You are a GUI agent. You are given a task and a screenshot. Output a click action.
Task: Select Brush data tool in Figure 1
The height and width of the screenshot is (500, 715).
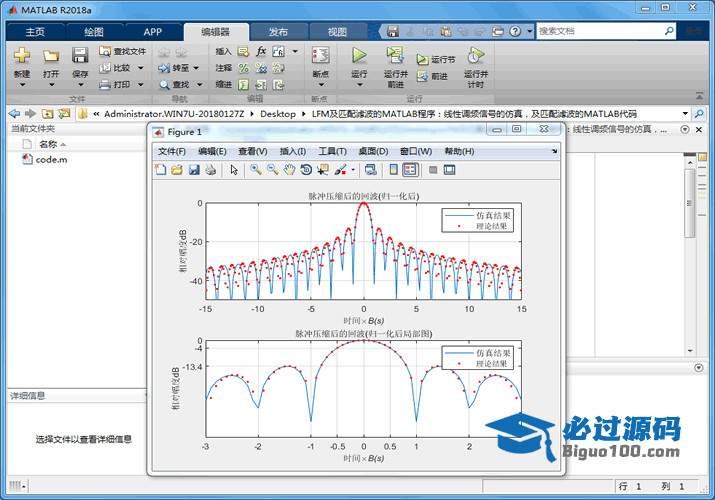click(x=341, y=170)
